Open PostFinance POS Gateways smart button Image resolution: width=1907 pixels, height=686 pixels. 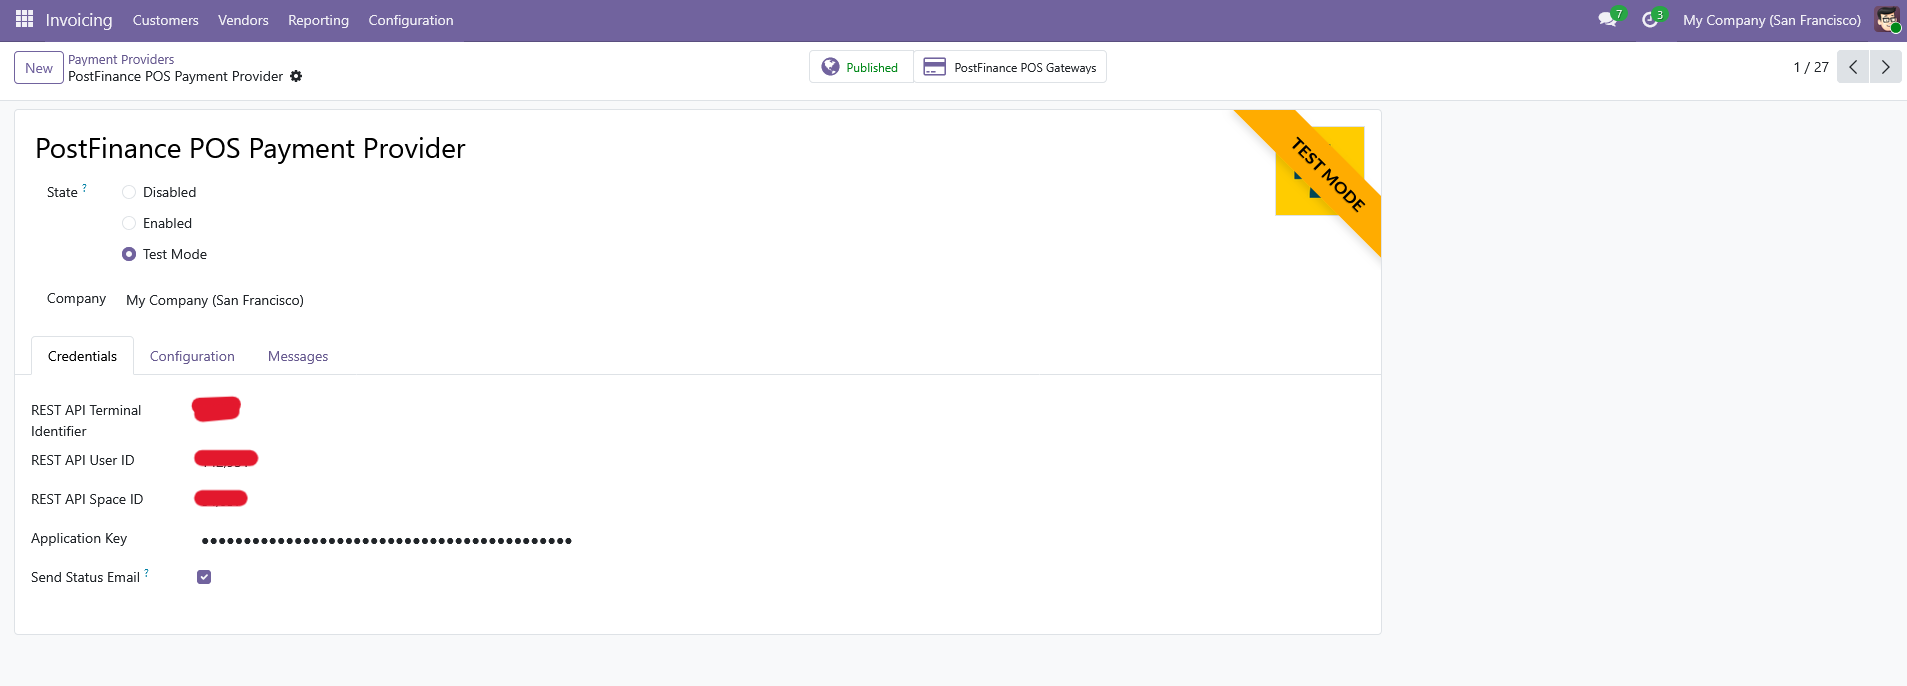pyautogui.click(x=1010, y=67)
